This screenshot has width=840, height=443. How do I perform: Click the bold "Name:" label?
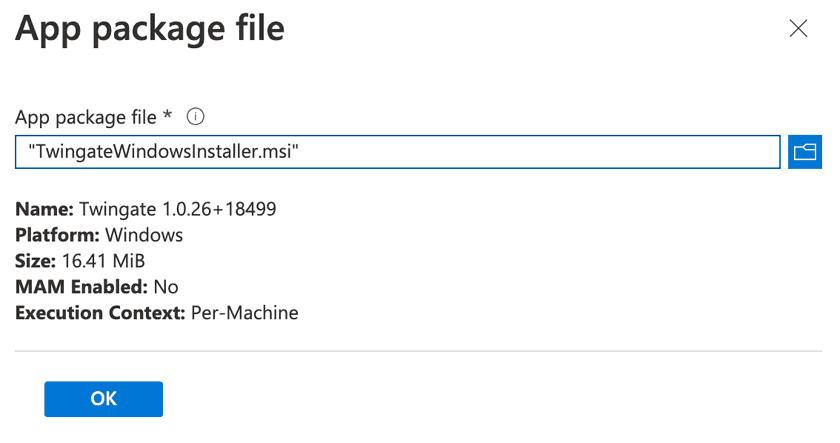click(x=44, y=209)
